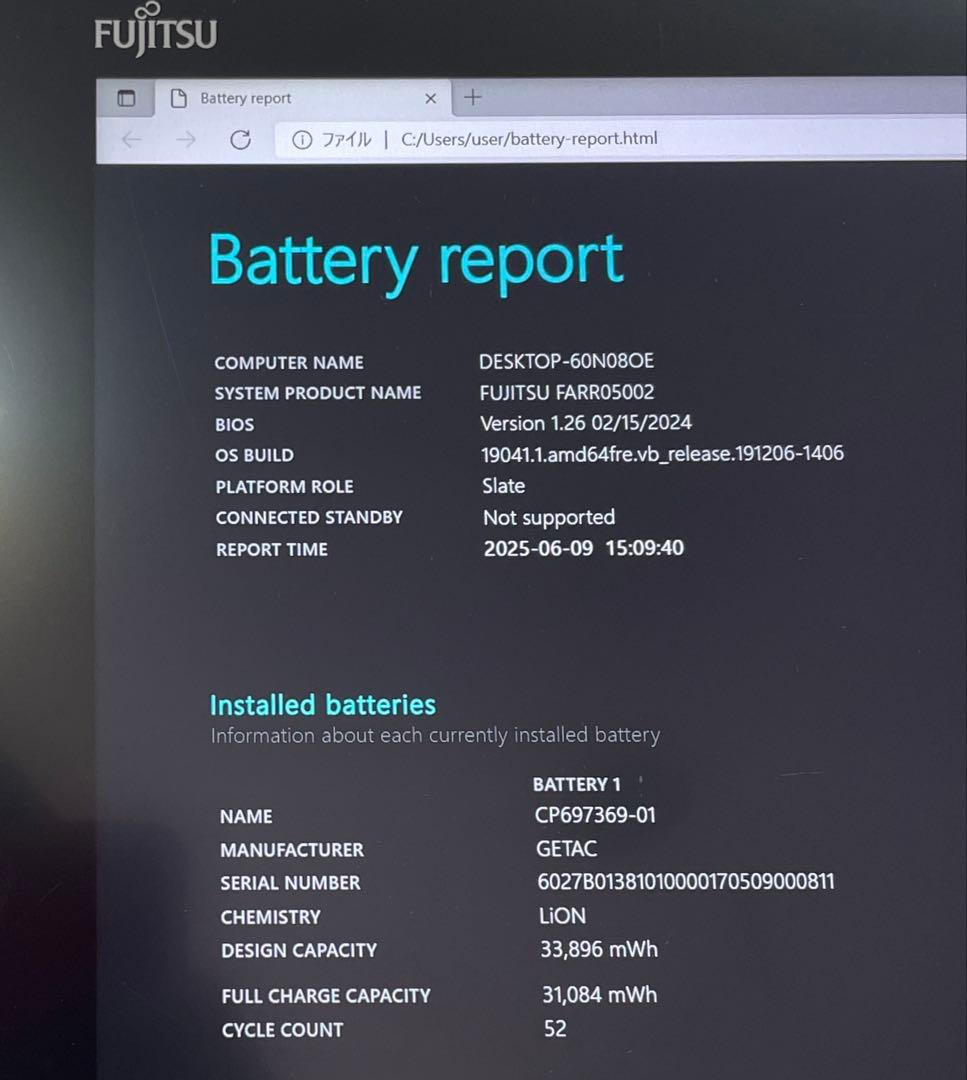The image size is (967, 1080).
Task: Reload the battery report page
Action: (x=240, y=141)
